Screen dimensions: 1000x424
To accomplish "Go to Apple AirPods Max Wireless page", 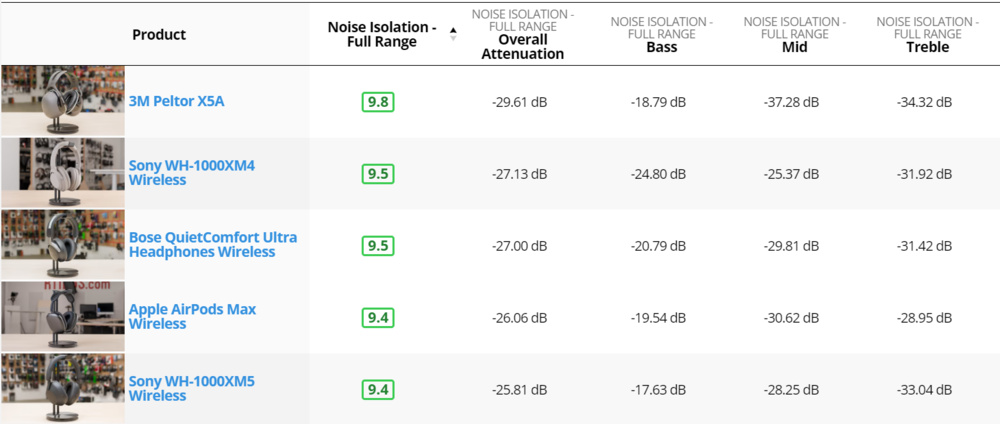I will (x=192, y=317).
